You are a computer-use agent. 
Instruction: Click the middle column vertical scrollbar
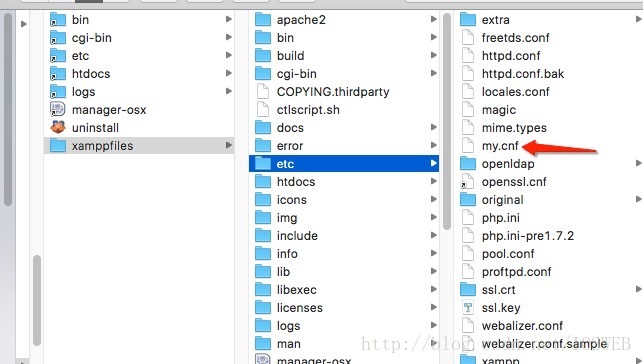tap(447, 121)
